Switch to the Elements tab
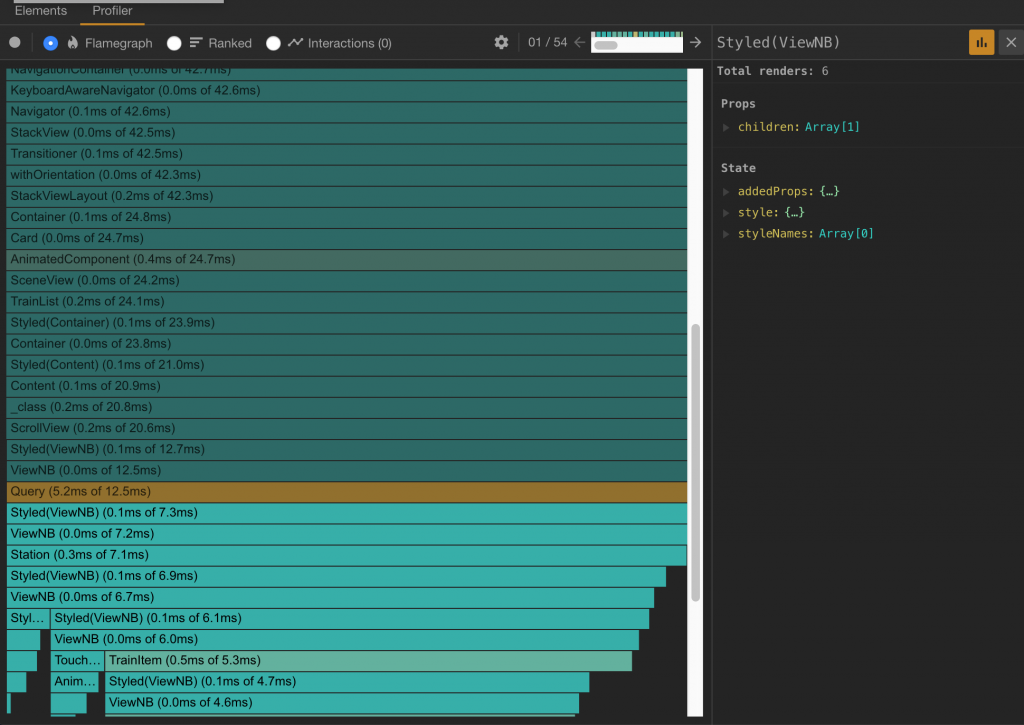1024x725 pixels. click(41, 11)
